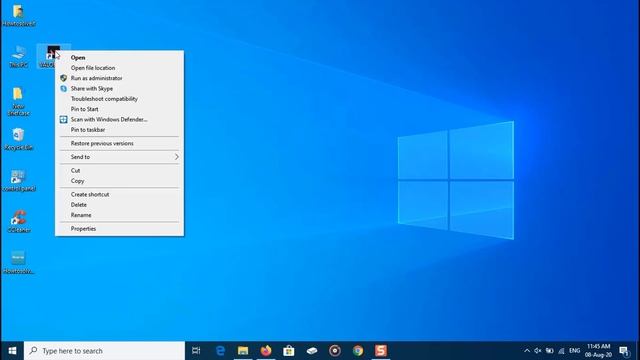Open the Action Center notifications icon
The height and width of the screenshot is (360, 640).
click(x=624, y=351)
